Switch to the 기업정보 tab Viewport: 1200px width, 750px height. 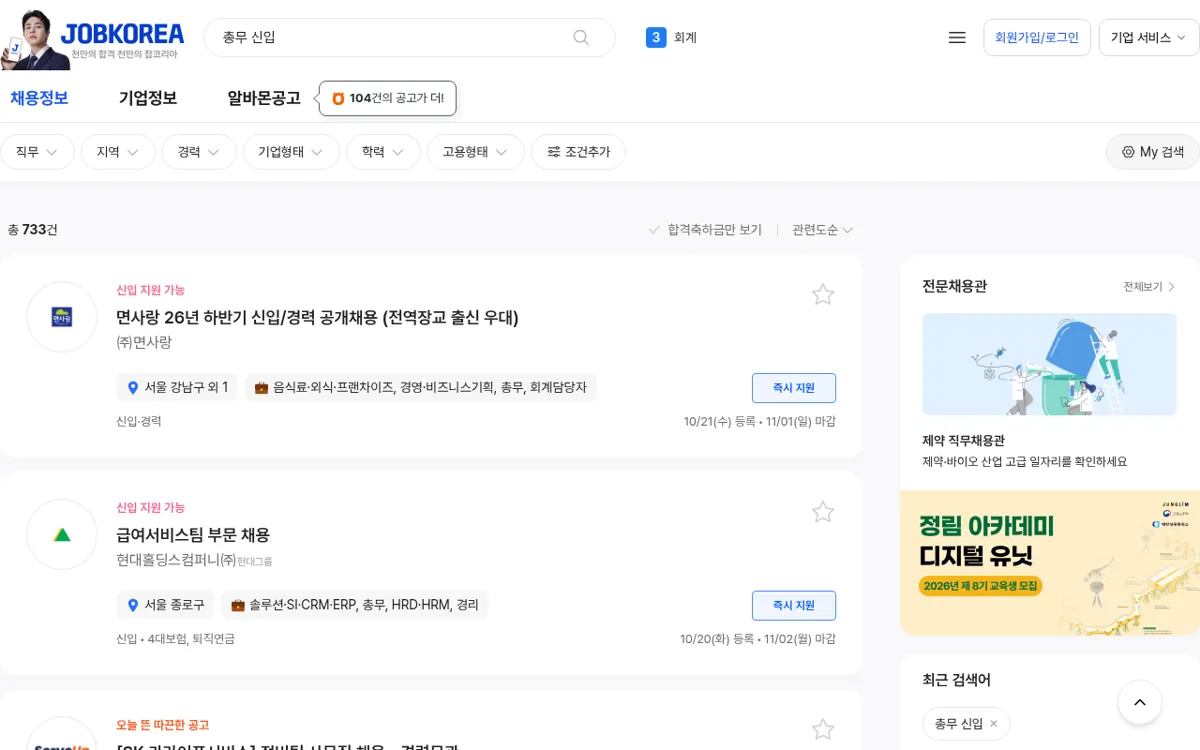point(148,98)
